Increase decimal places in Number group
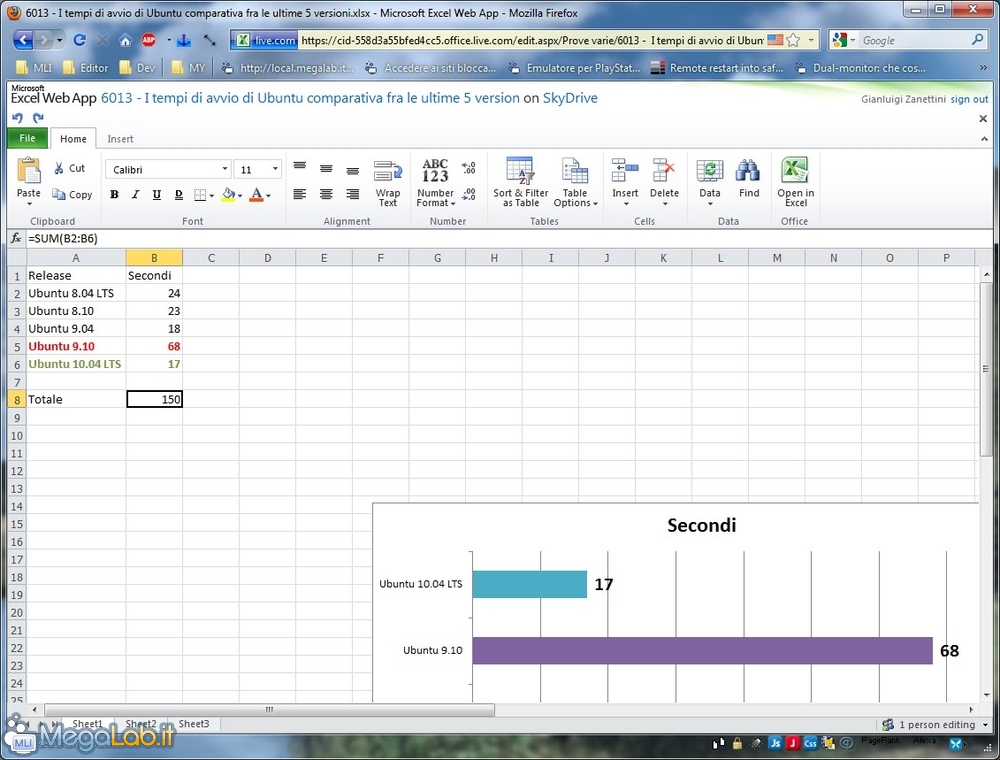Image resolution: width=1000 pixels, height=760 pixels. tap(469, 168)
